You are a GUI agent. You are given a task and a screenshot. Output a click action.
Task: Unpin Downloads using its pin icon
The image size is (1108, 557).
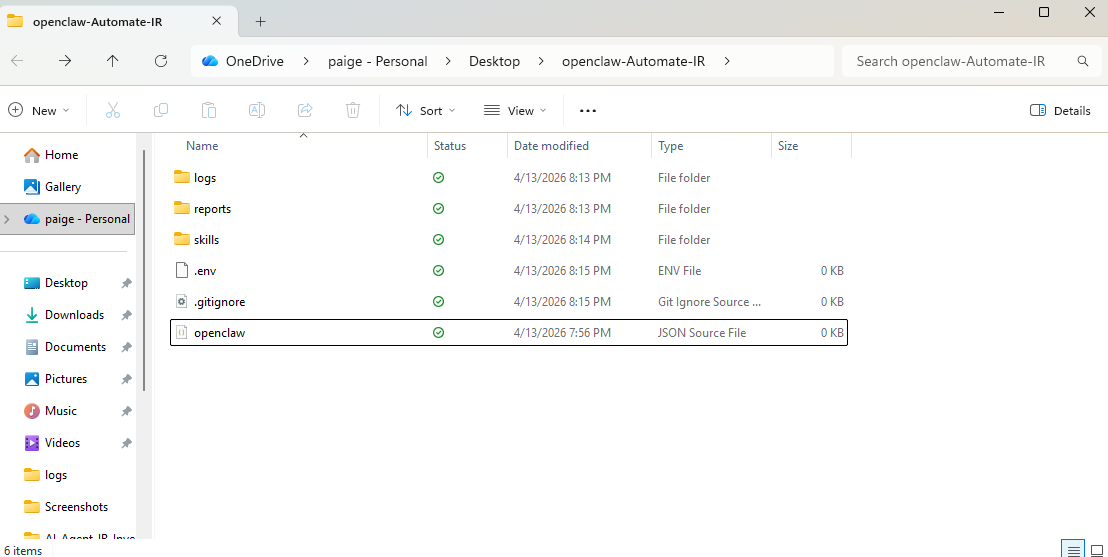tap(126, 315)
